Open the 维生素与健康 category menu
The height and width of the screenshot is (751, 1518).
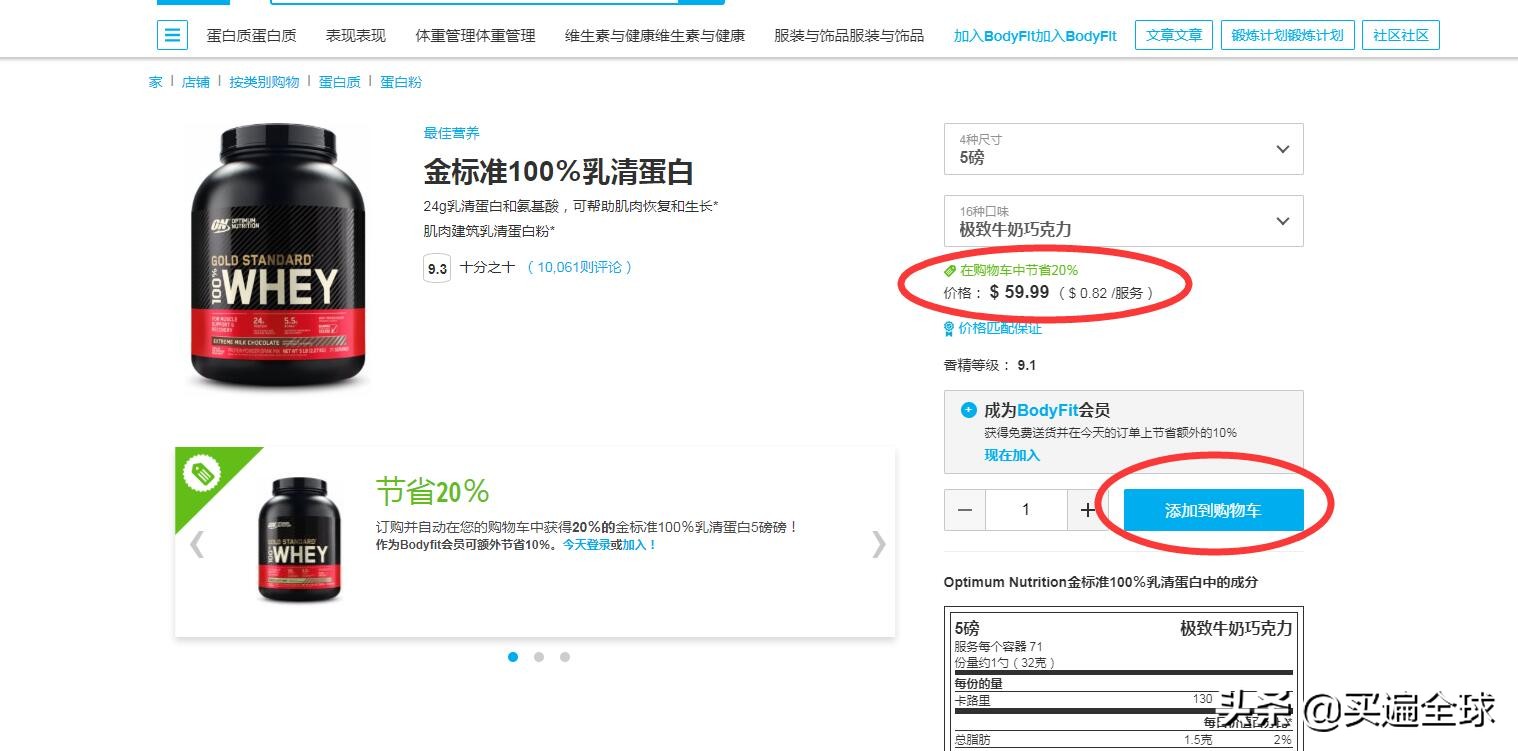(x=654, y=33)
